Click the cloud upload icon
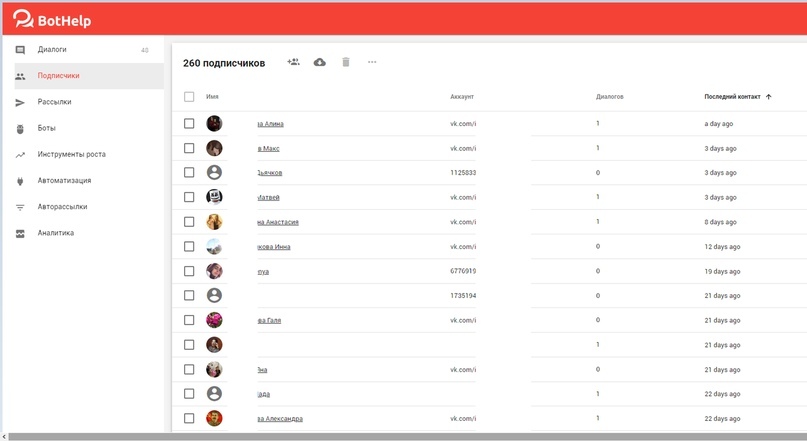 320,62
